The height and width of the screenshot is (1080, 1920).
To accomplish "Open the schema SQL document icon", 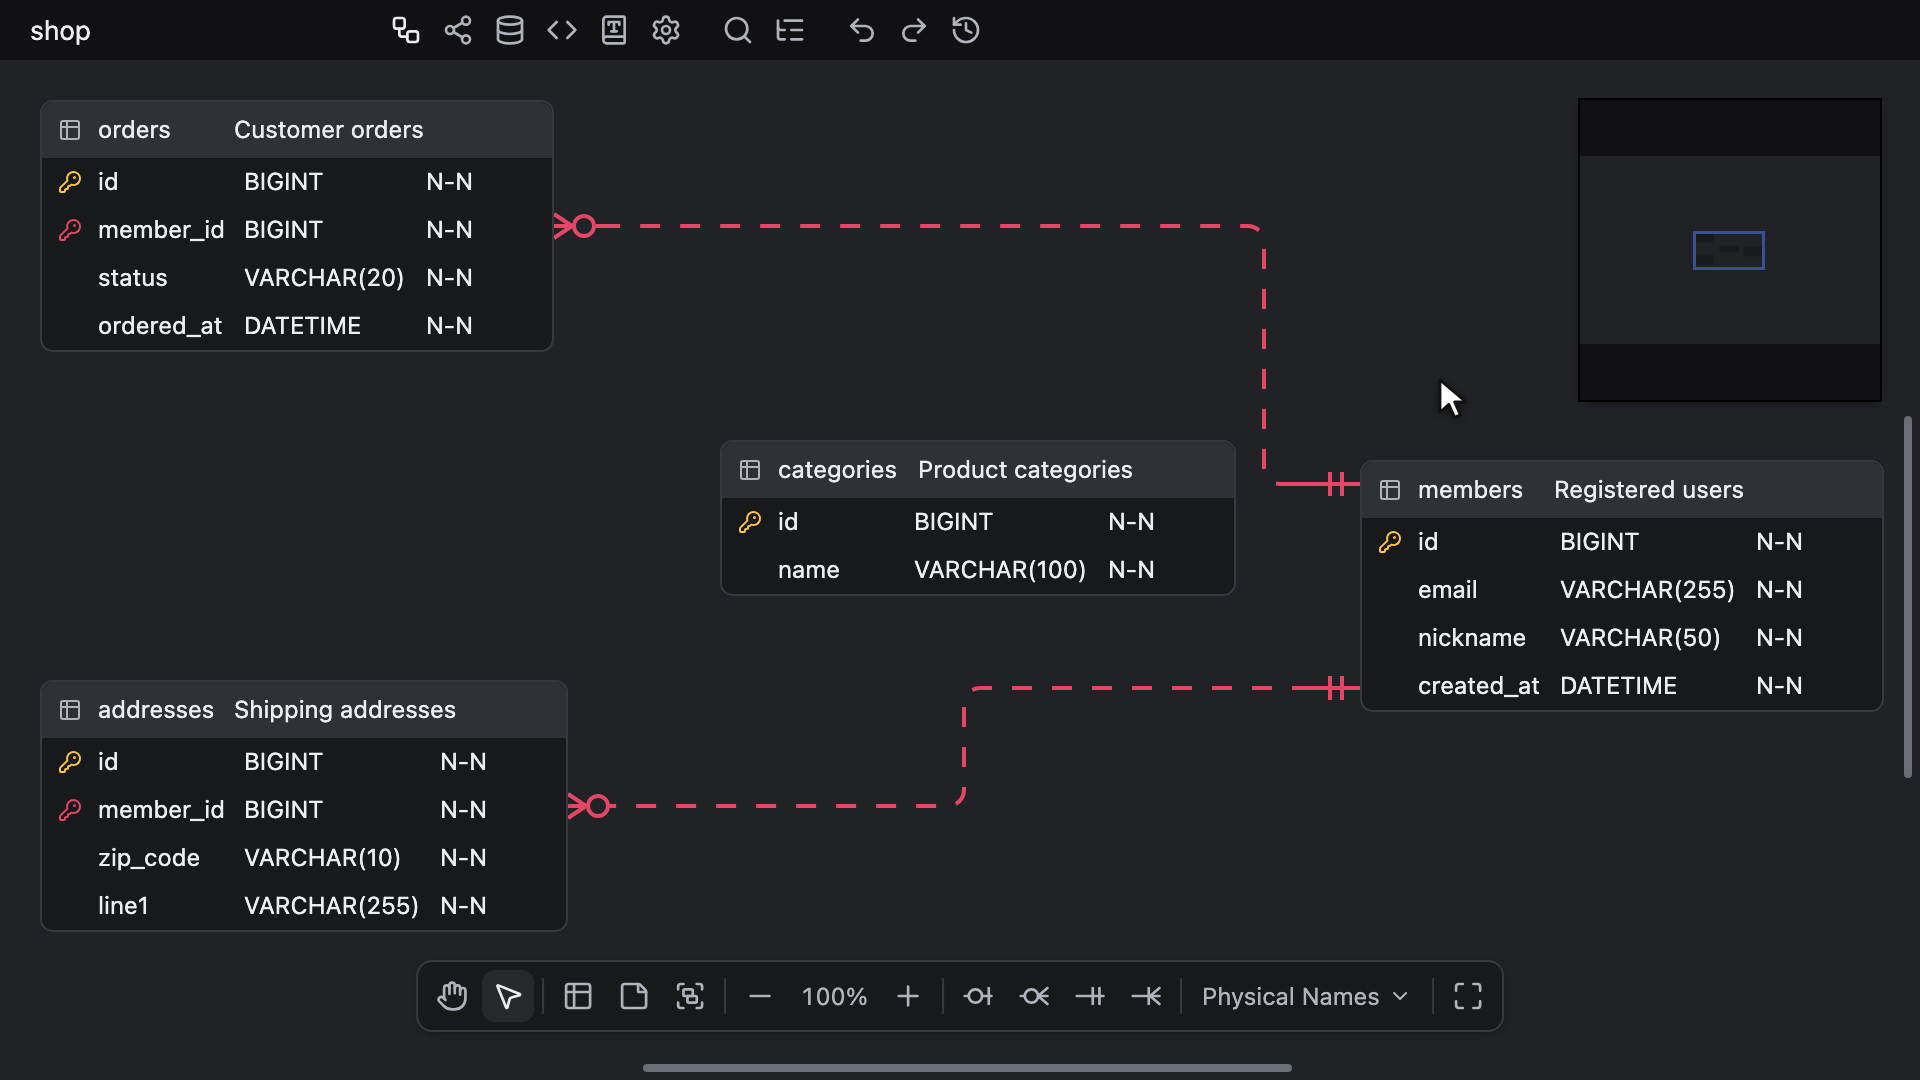I will (x=614, y=30).
